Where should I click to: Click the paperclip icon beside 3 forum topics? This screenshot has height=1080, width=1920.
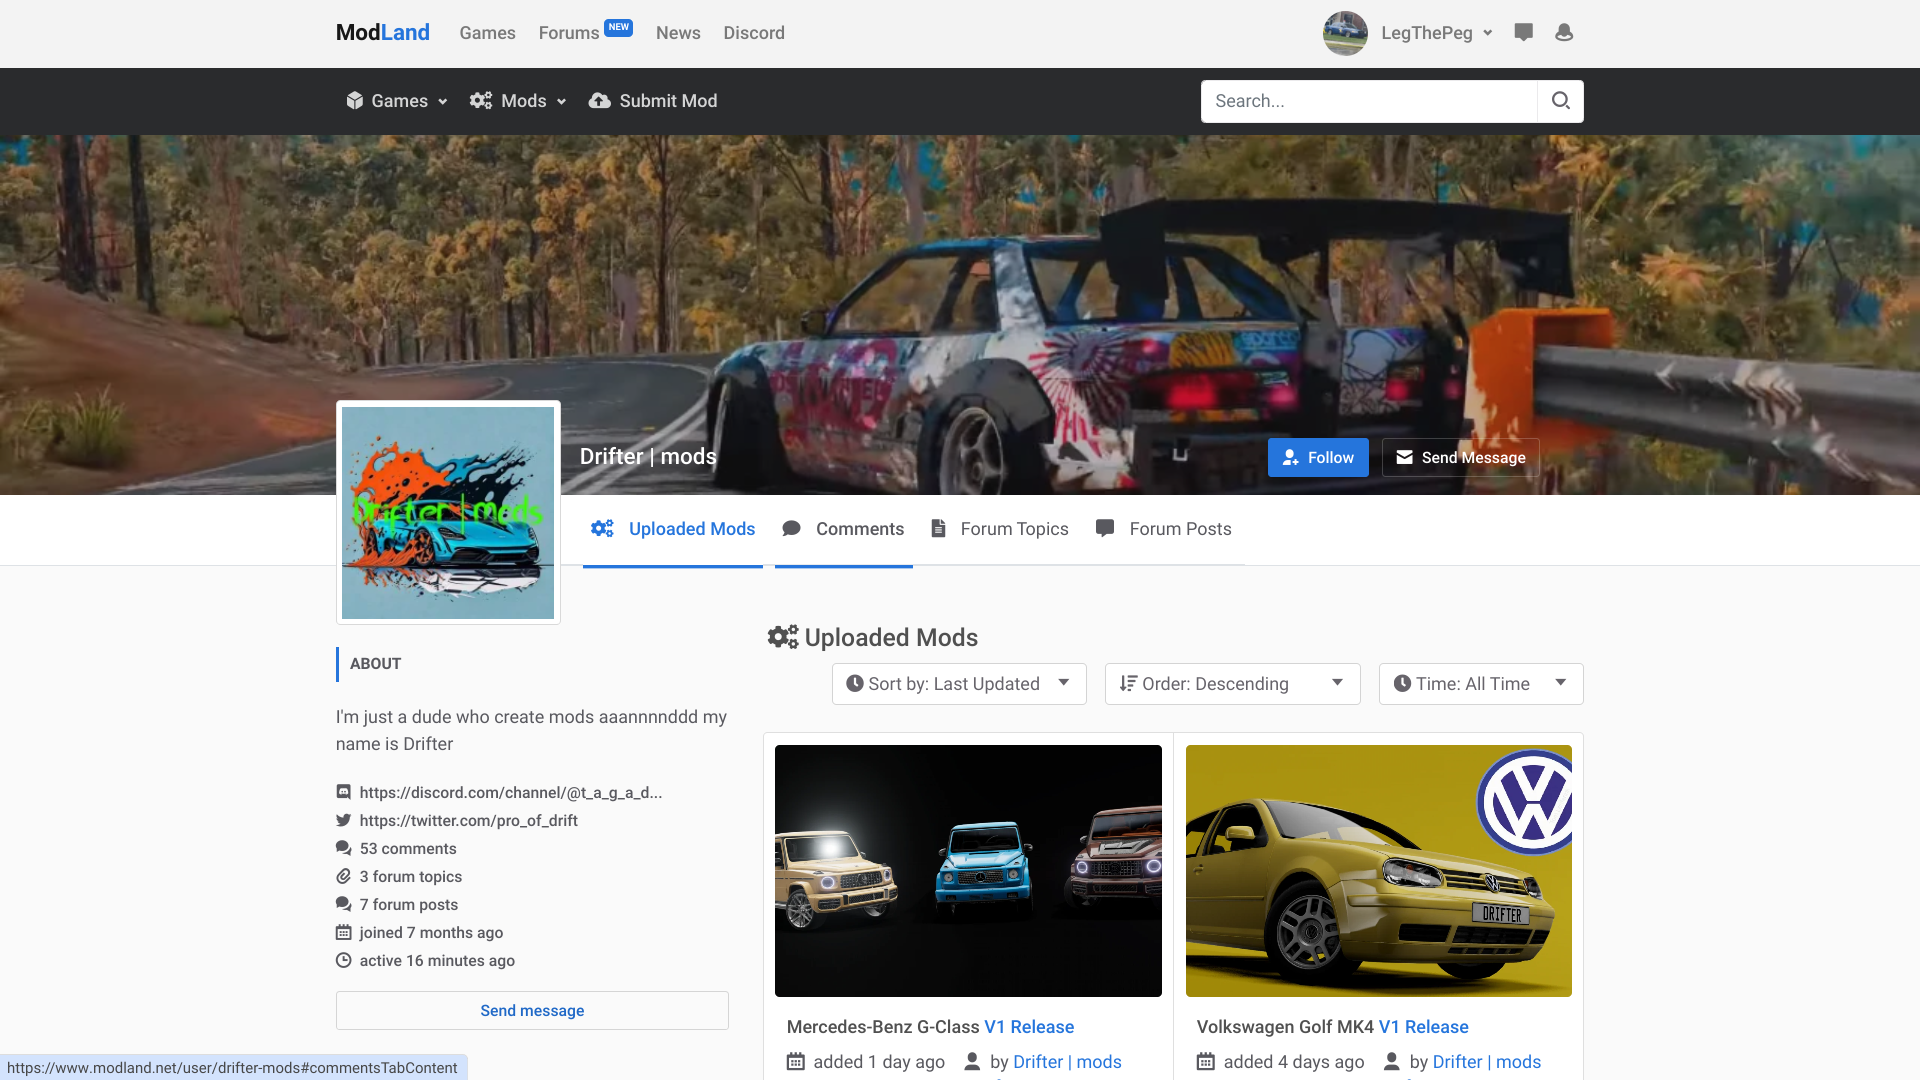coord(343,876)
